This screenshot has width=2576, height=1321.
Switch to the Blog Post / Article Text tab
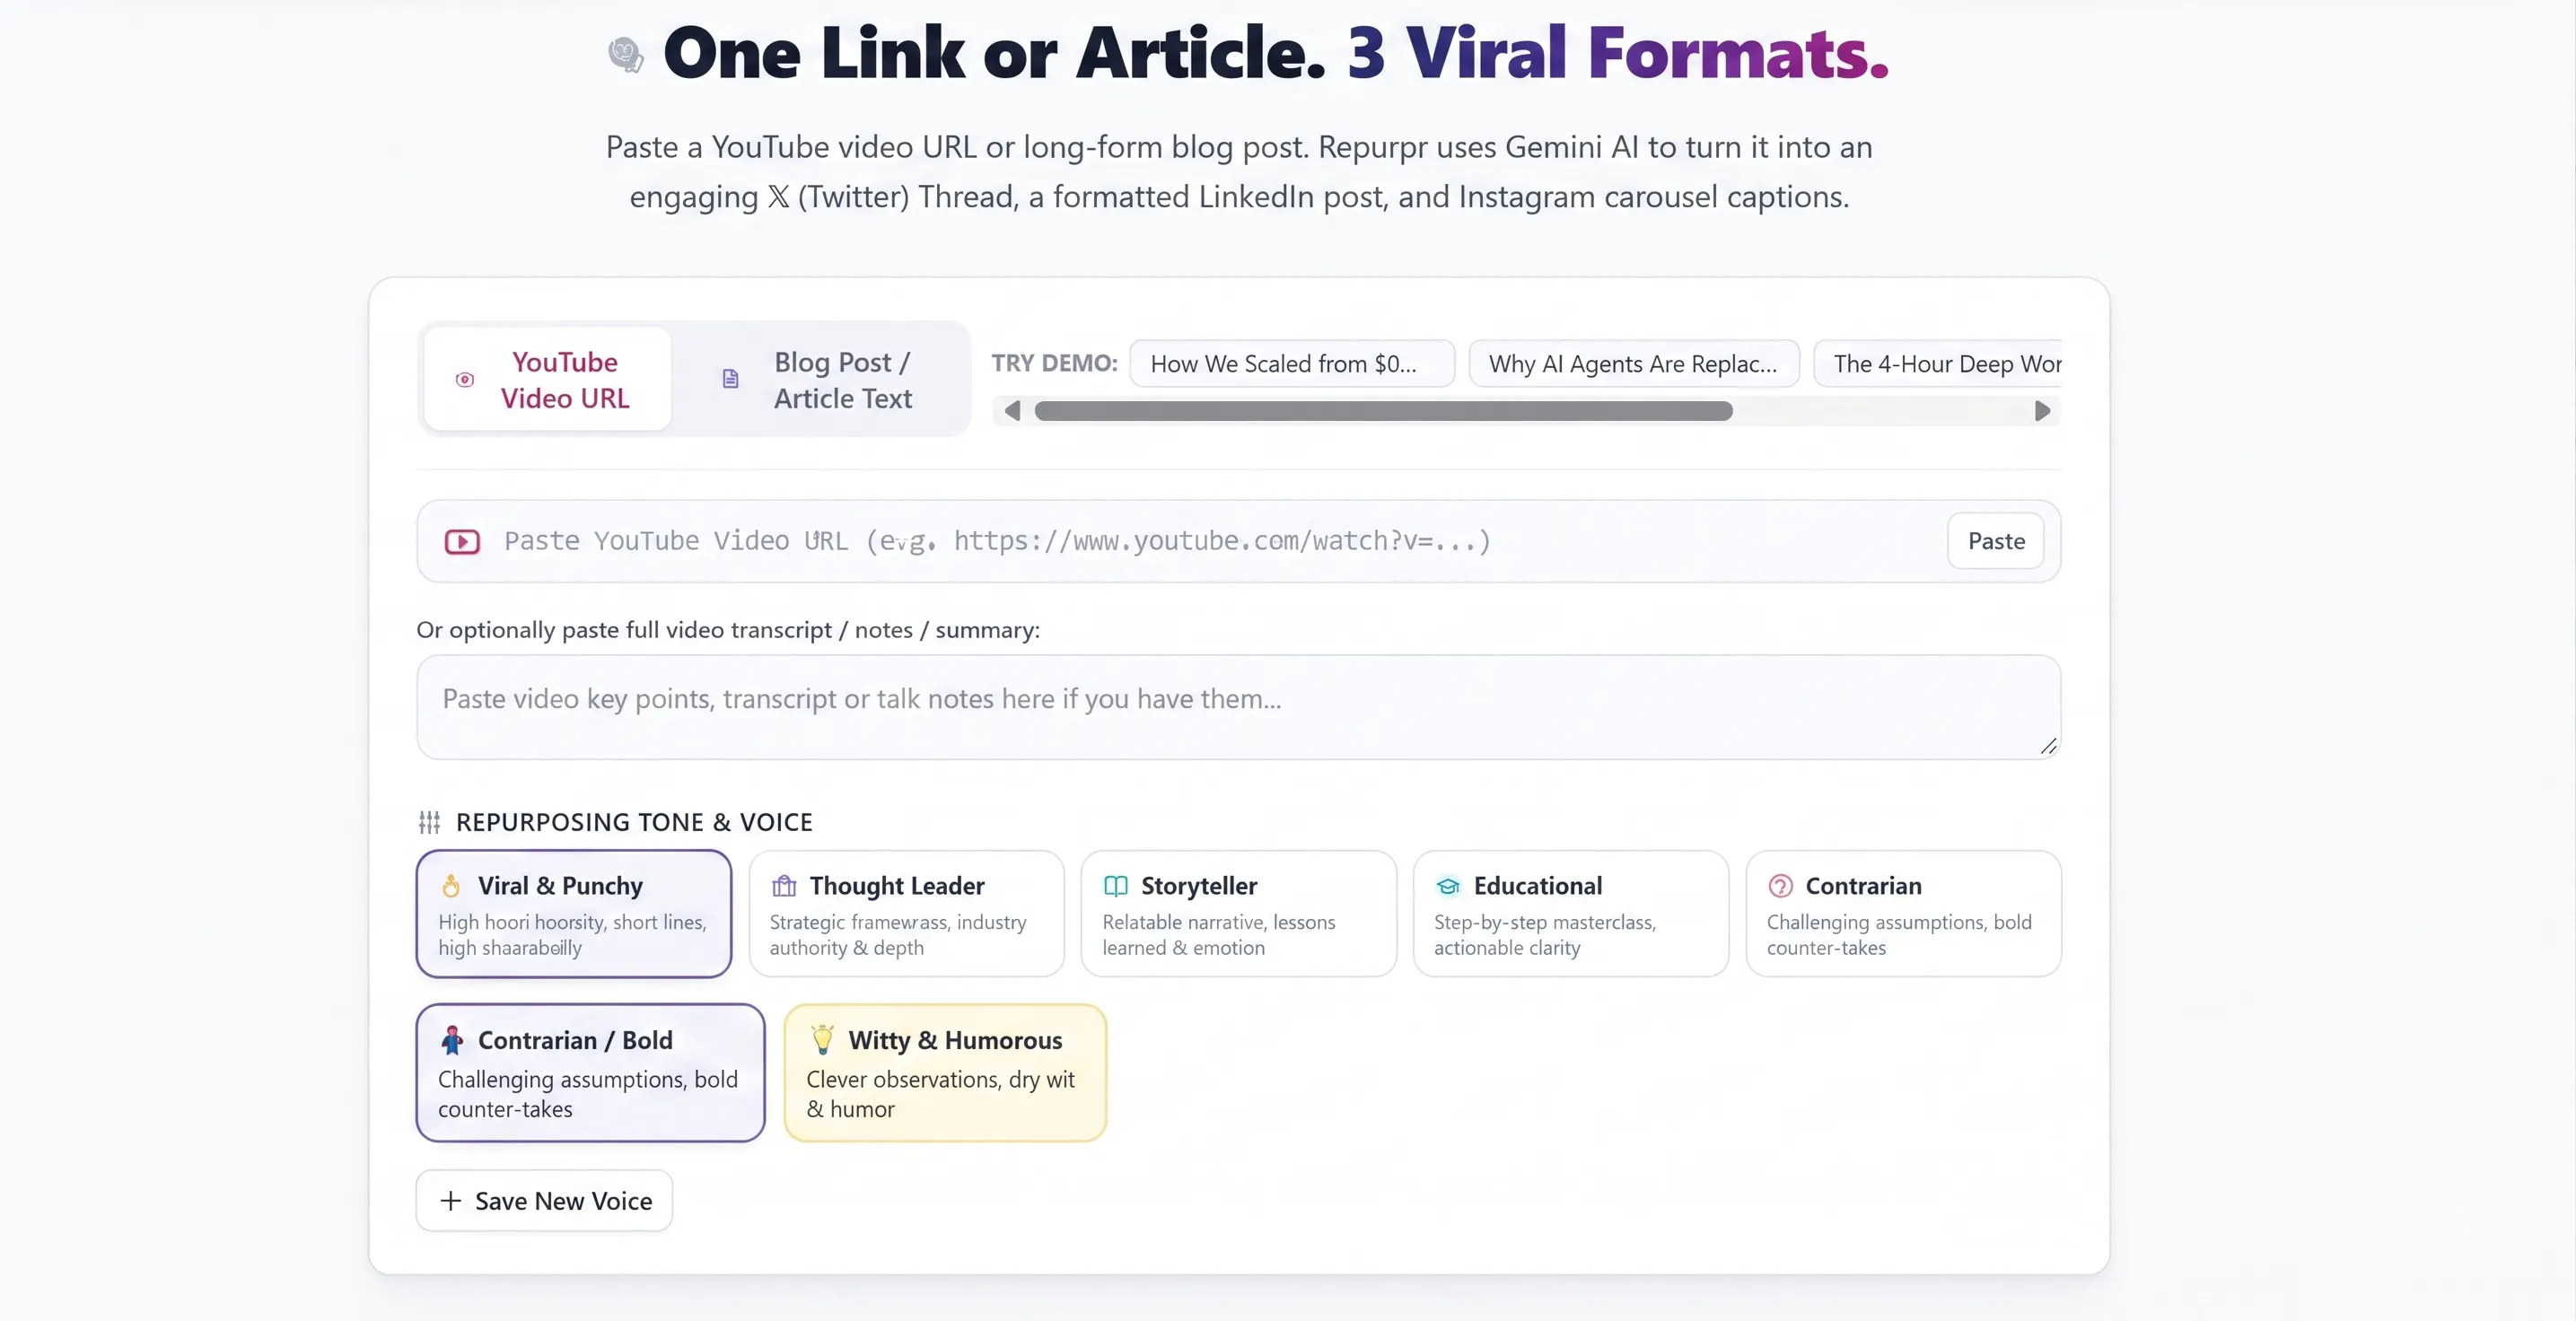click(x=819, y=380)
